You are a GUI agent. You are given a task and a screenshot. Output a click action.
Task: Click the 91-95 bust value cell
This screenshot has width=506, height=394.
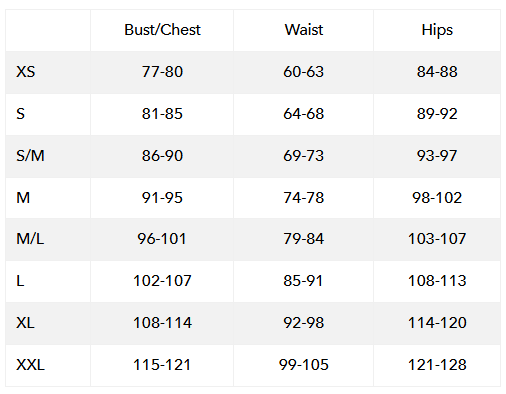pyautogui.click(x=162, y=198)
